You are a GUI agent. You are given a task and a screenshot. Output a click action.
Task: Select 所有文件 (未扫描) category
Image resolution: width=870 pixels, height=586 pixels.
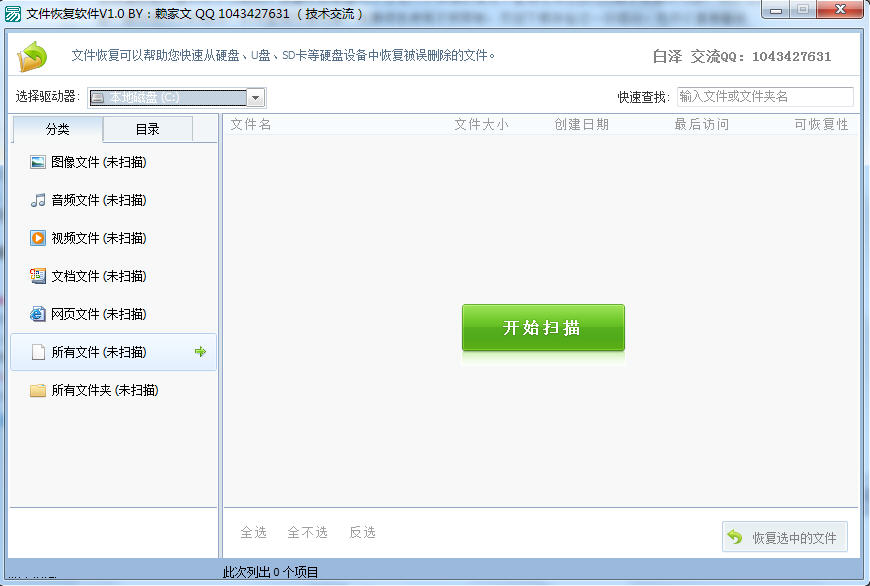(113, 352)
